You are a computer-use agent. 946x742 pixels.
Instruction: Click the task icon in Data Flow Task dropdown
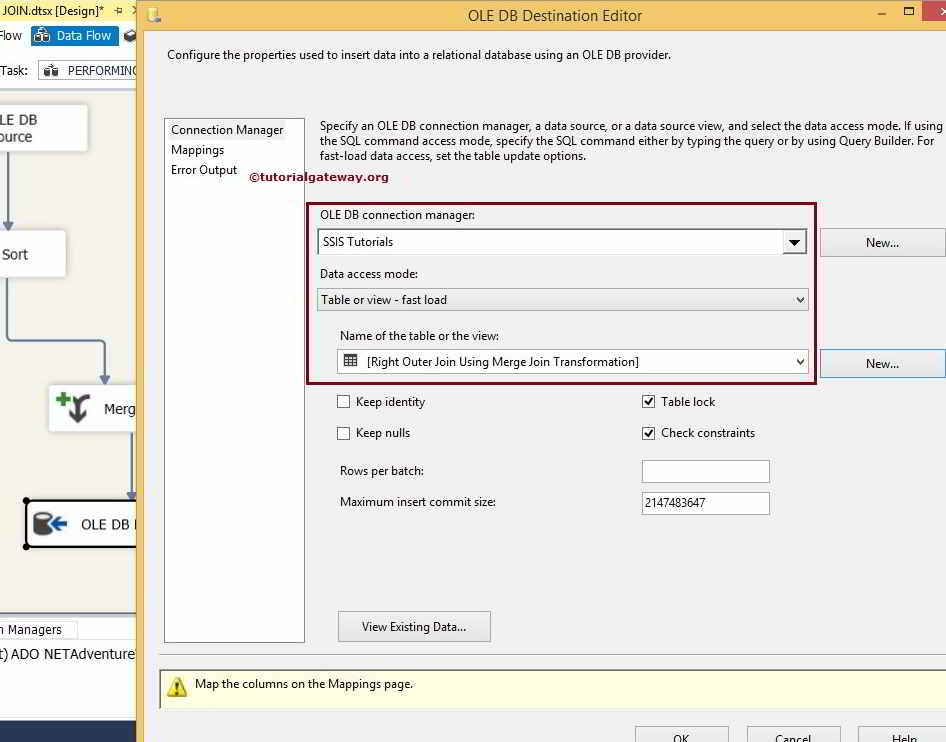coord(51,71)
